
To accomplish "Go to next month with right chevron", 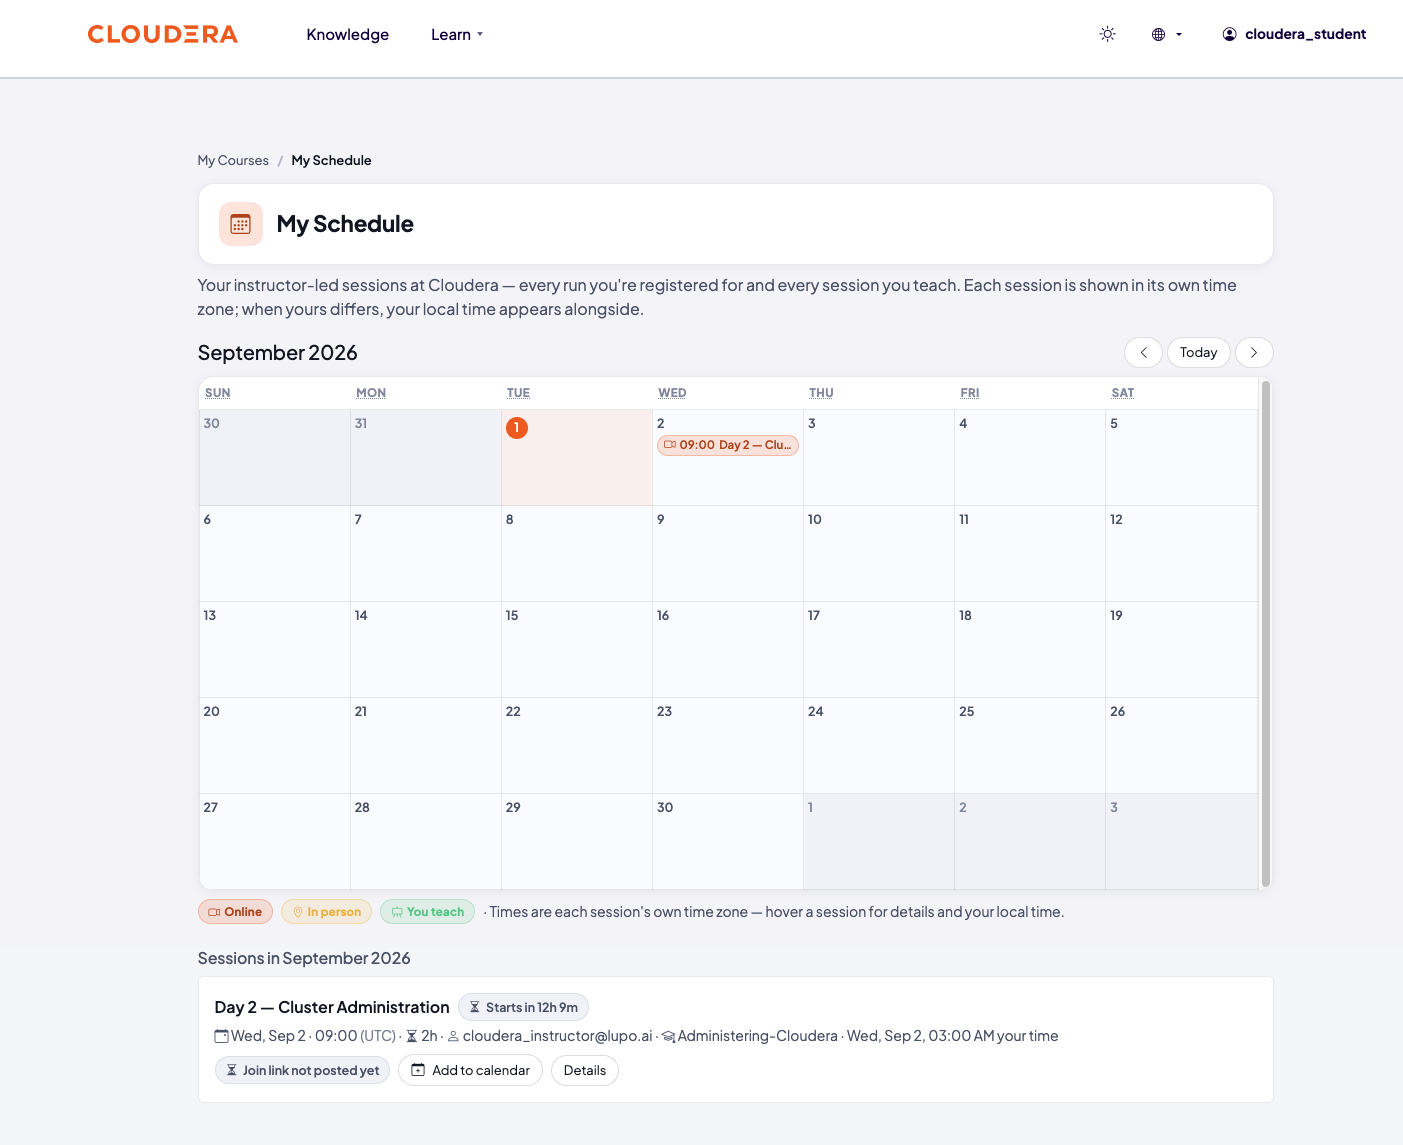I will 1254,352.
